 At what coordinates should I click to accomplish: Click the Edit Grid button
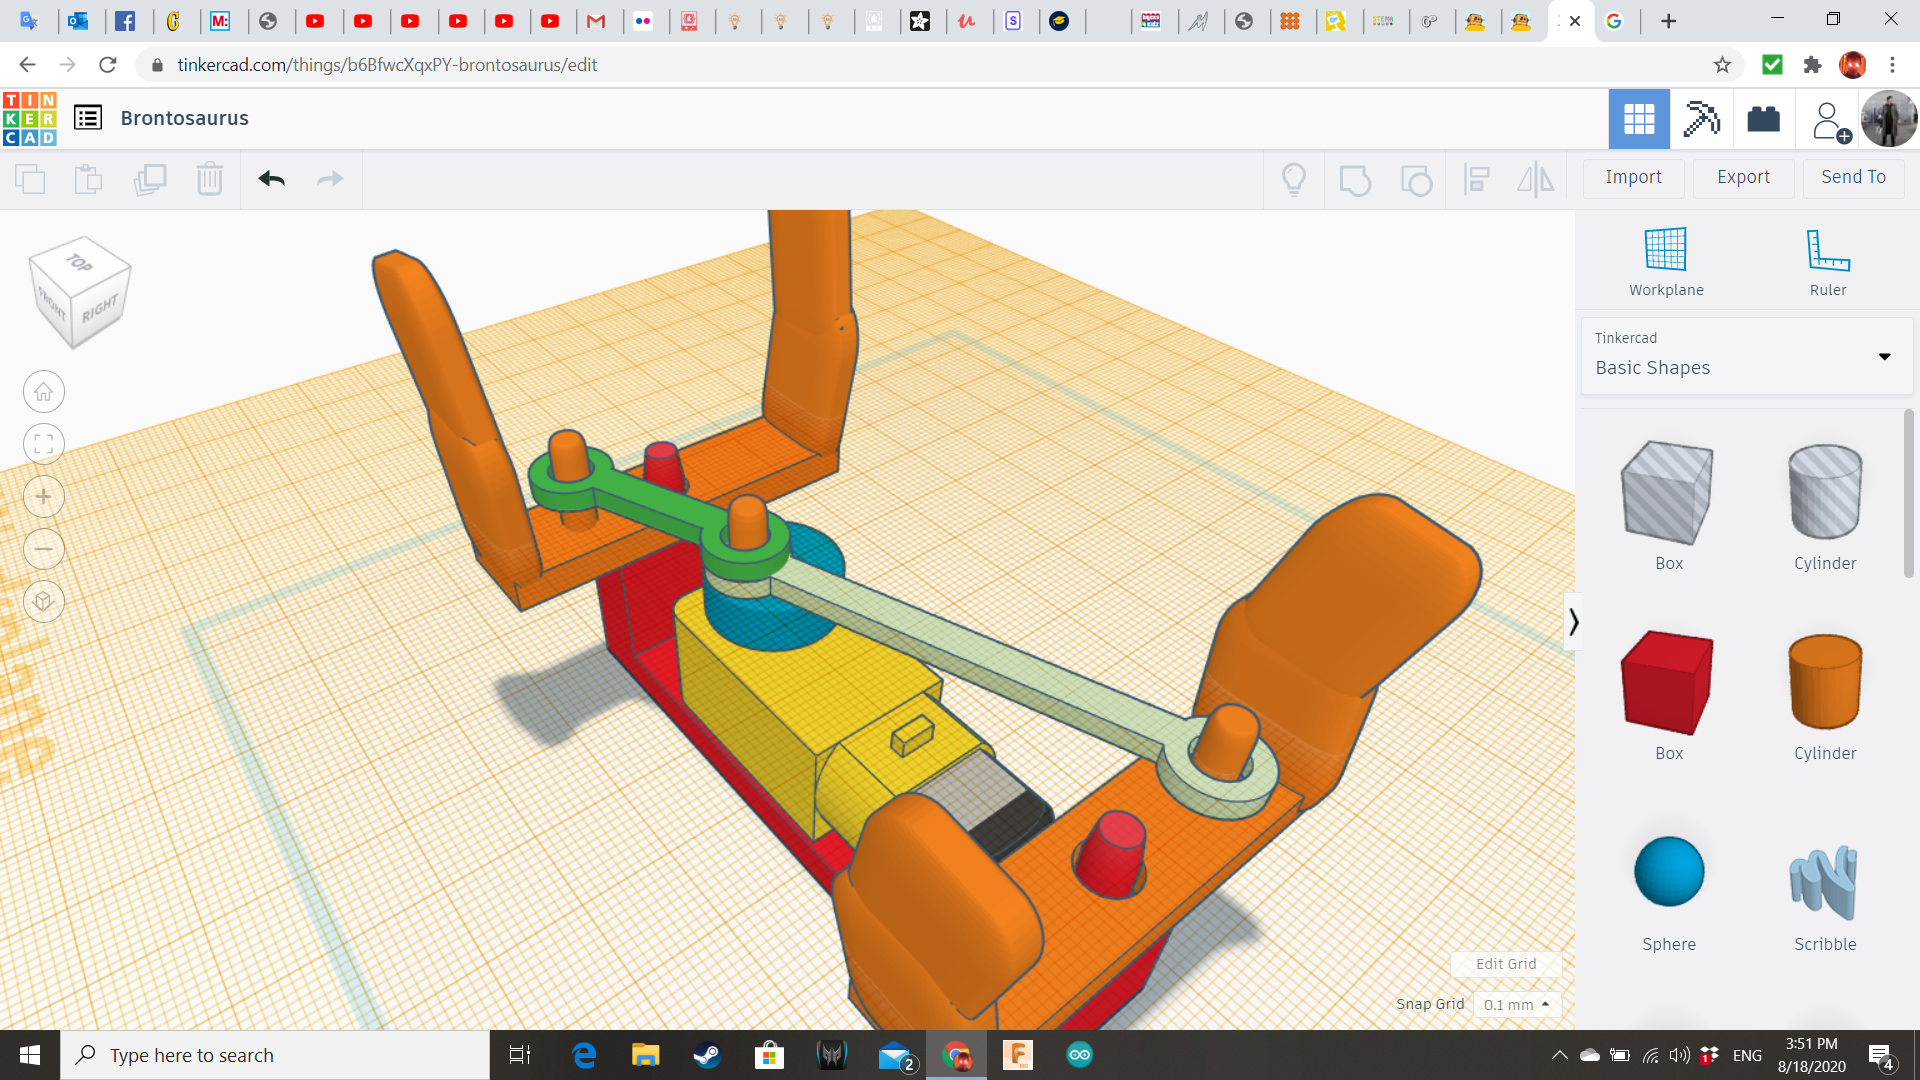coord(1505,963)
